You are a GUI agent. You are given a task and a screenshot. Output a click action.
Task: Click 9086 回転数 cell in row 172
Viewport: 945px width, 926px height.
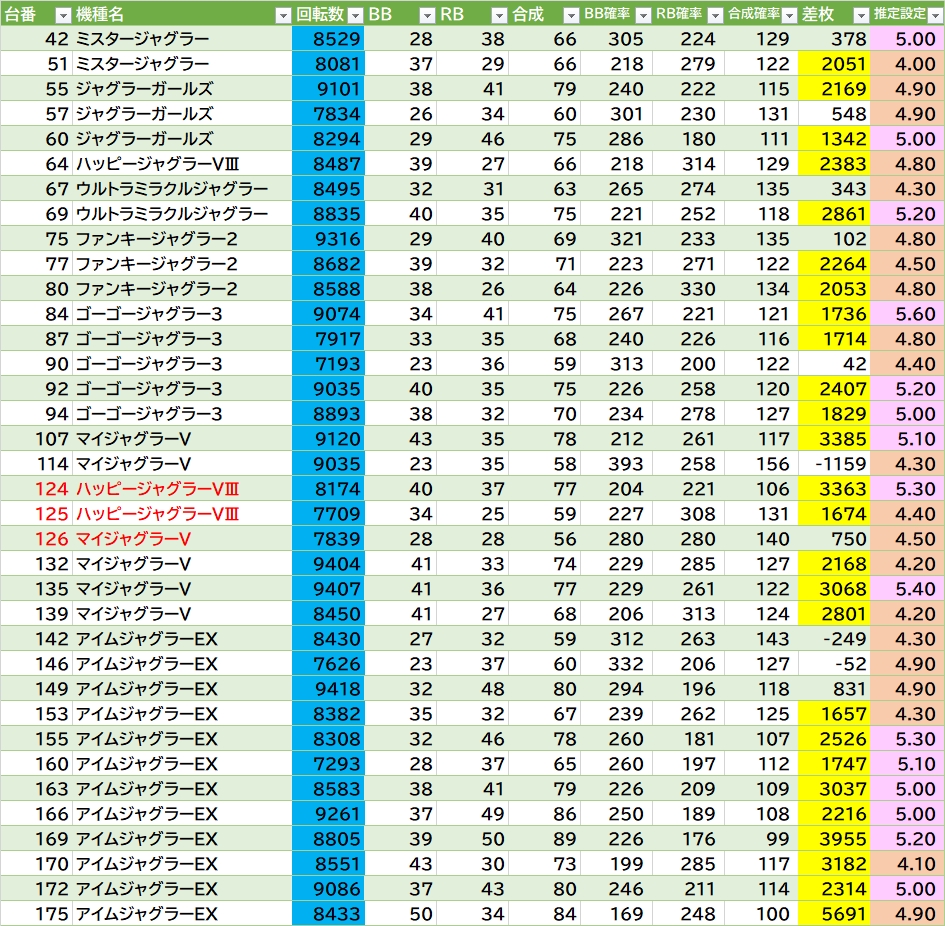328,889
